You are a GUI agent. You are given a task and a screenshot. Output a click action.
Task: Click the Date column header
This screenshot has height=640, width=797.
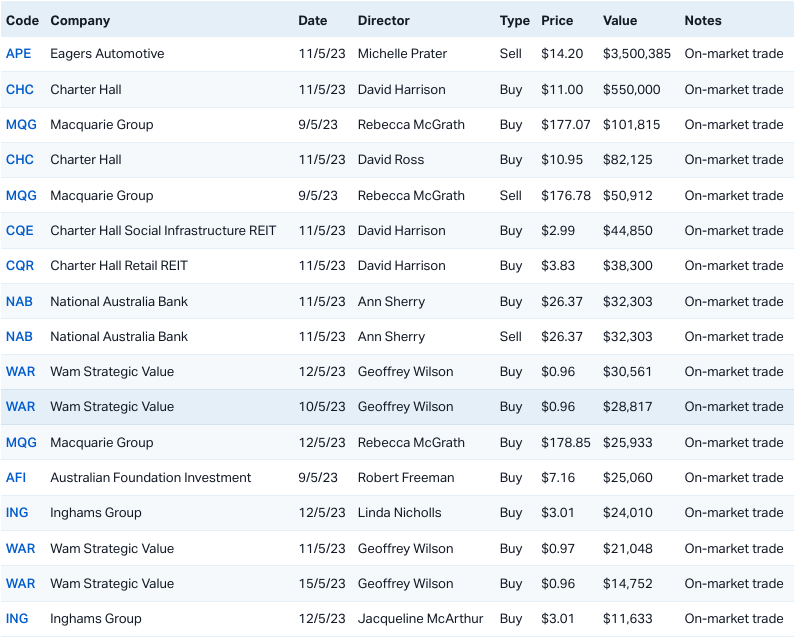[312, 20]
